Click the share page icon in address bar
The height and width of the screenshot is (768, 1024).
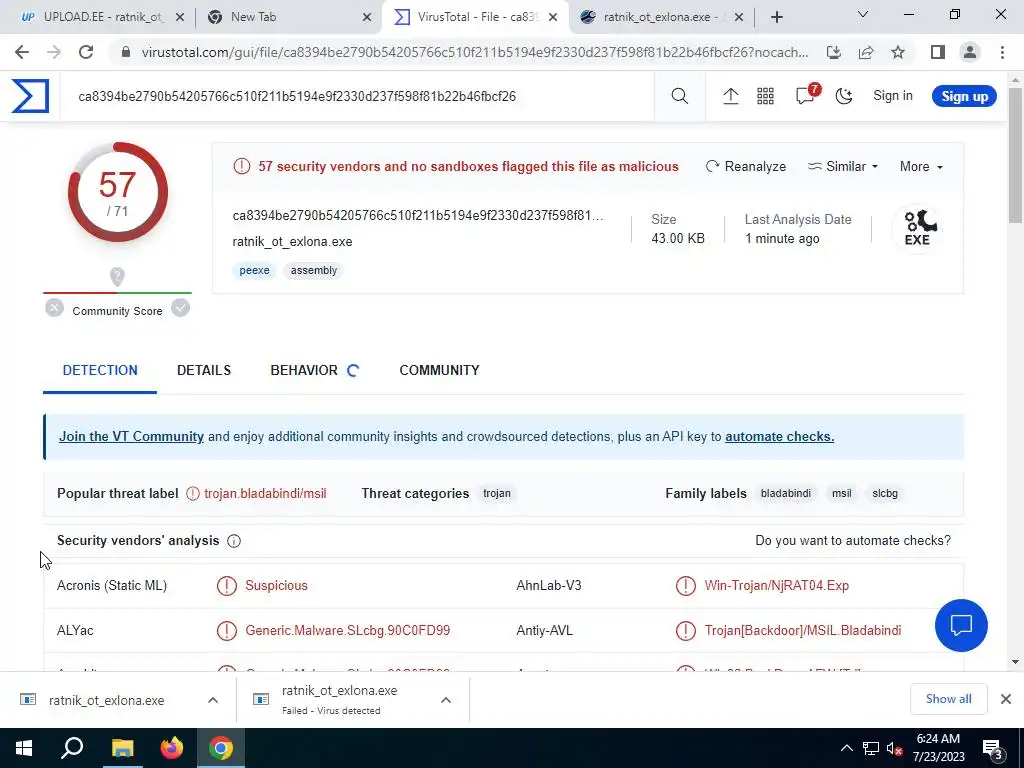[866, 52]
